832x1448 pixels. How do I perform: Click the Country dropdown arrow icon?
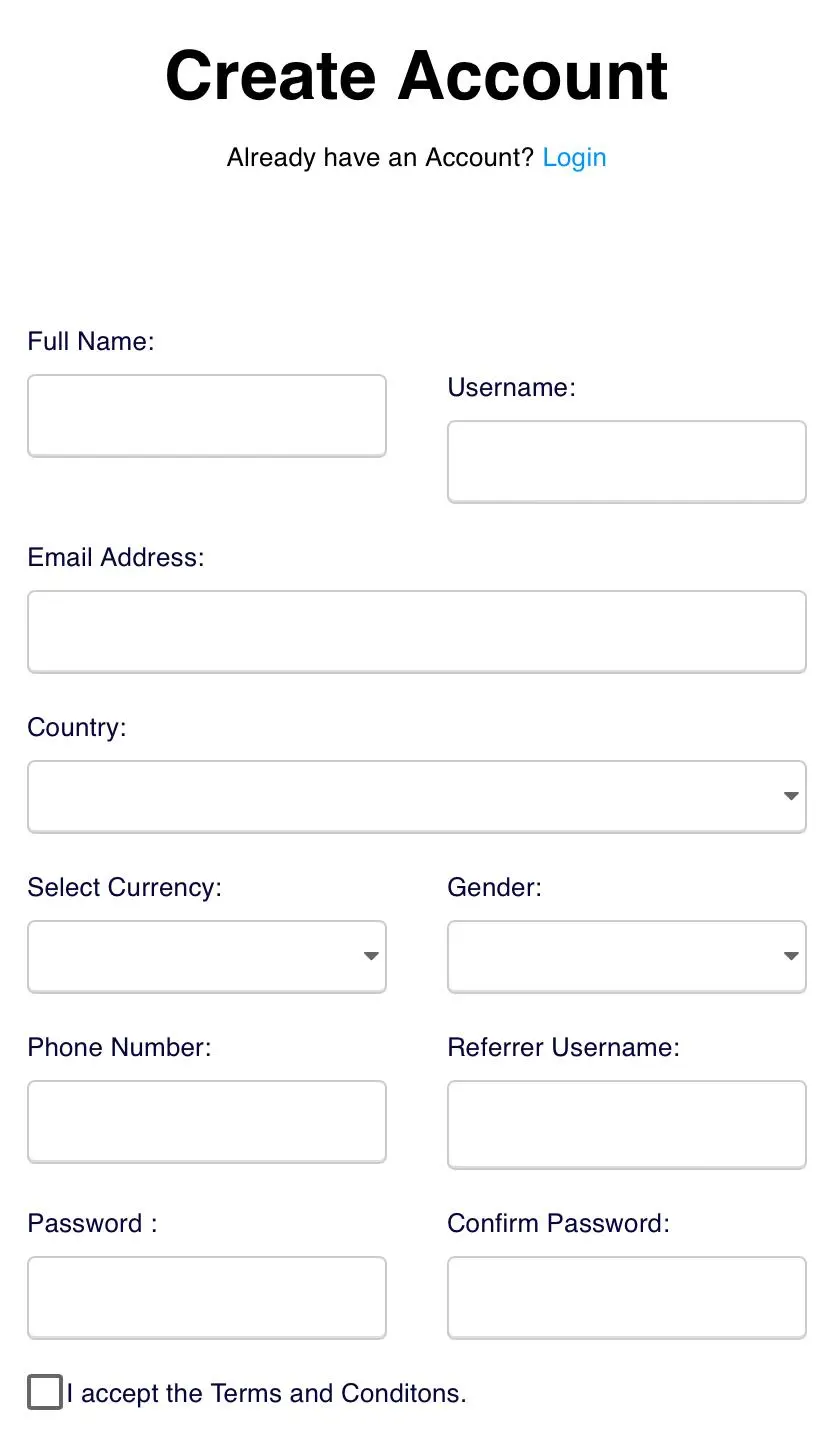[791, 797]
